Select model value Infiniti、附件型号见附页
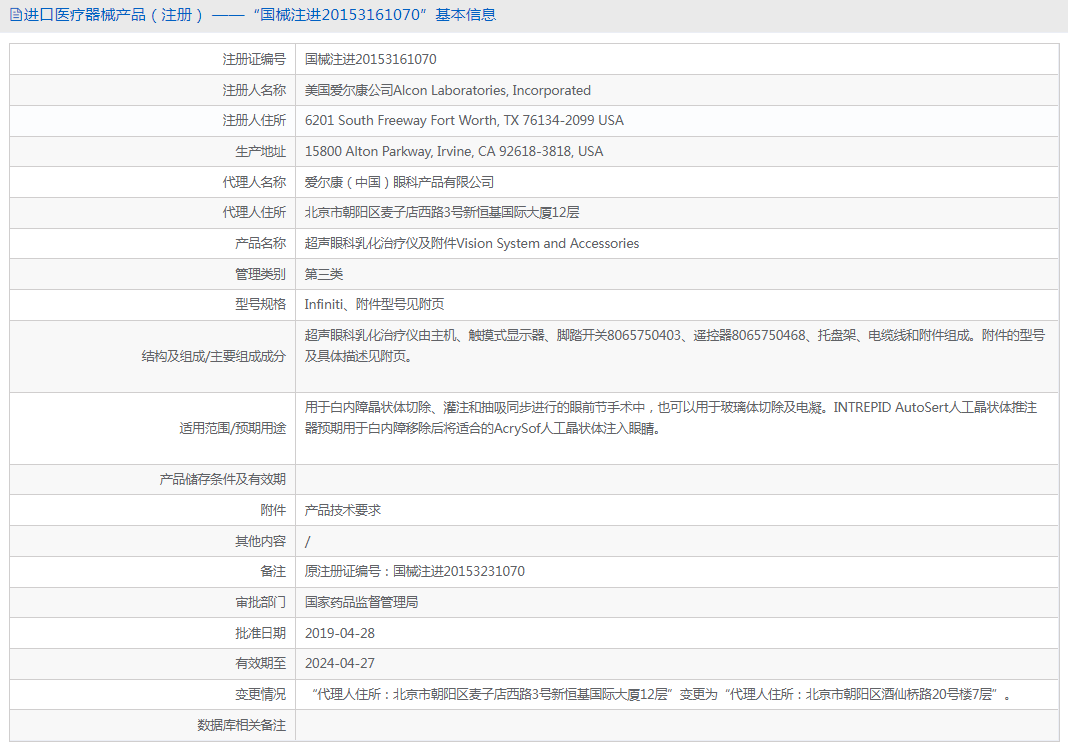 coord(374,304)
